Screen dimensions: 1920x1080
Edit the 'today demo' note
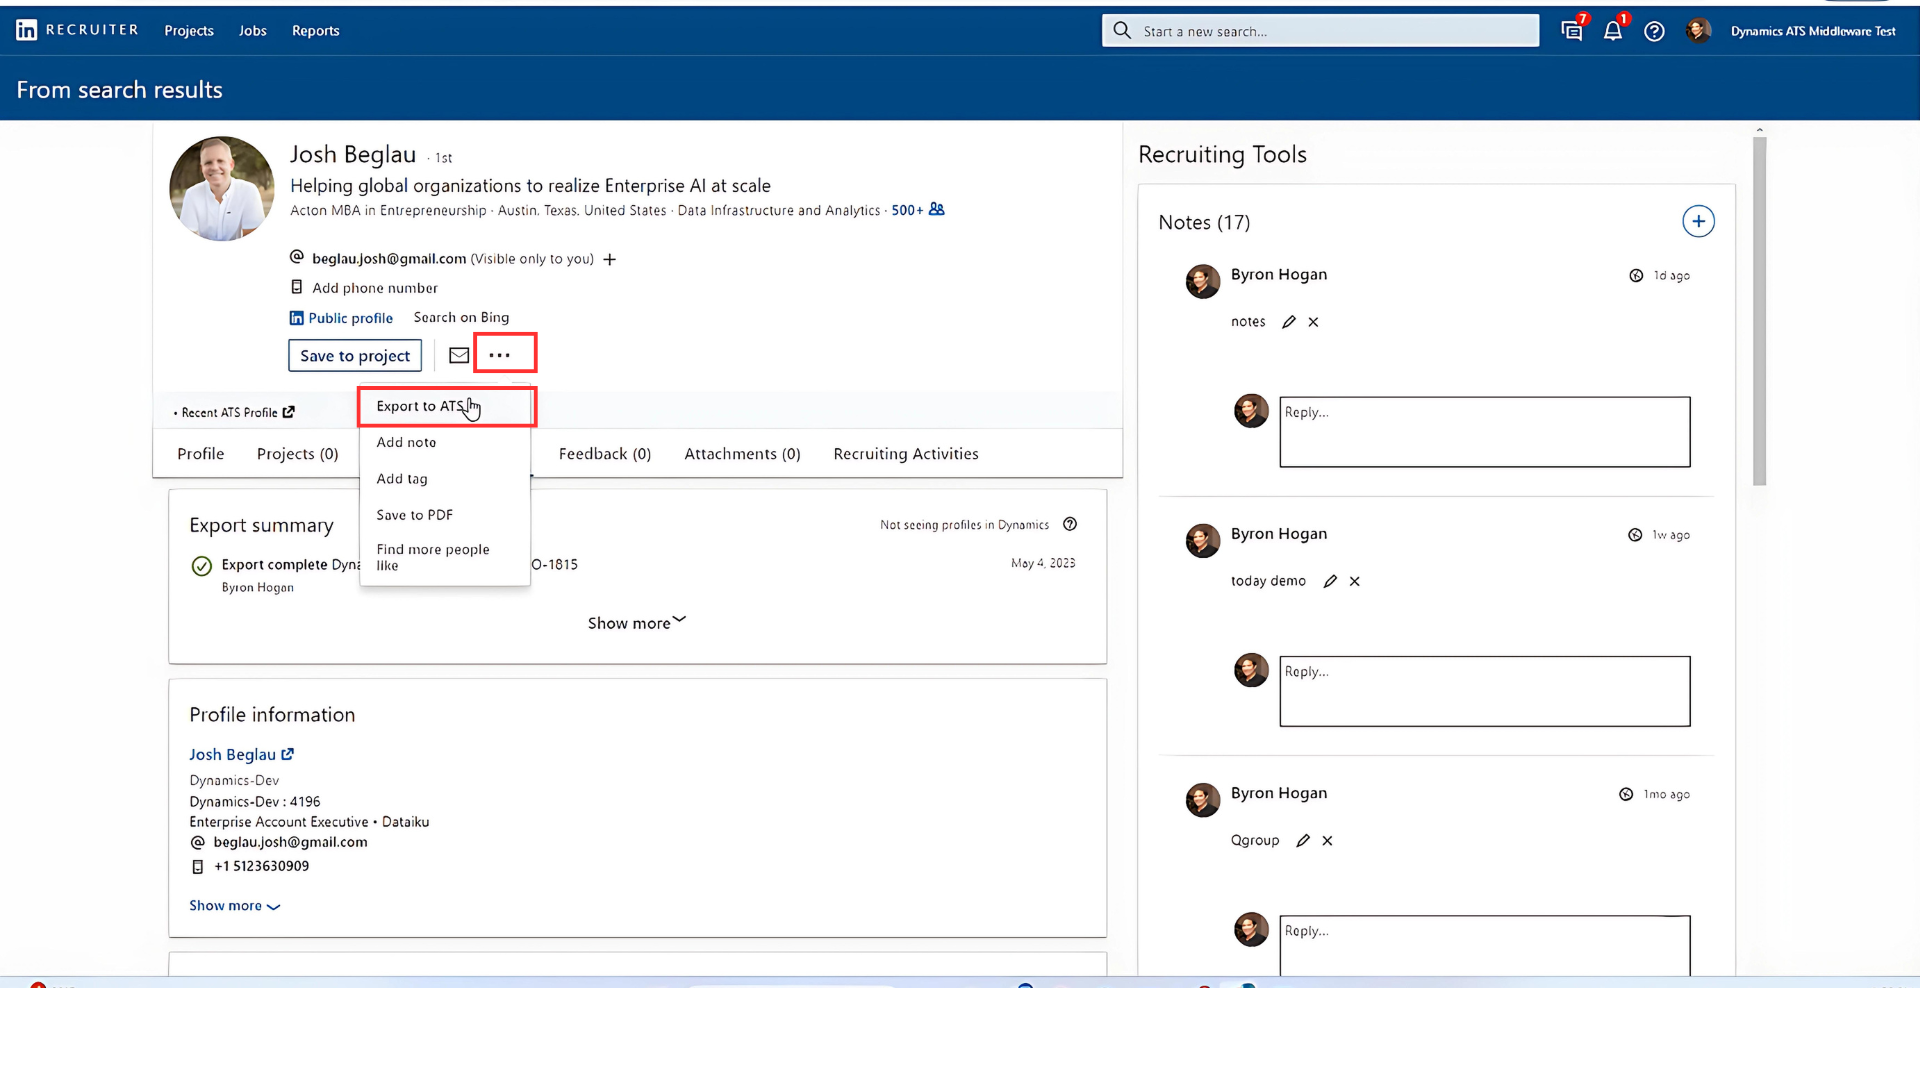(1330, 581)
